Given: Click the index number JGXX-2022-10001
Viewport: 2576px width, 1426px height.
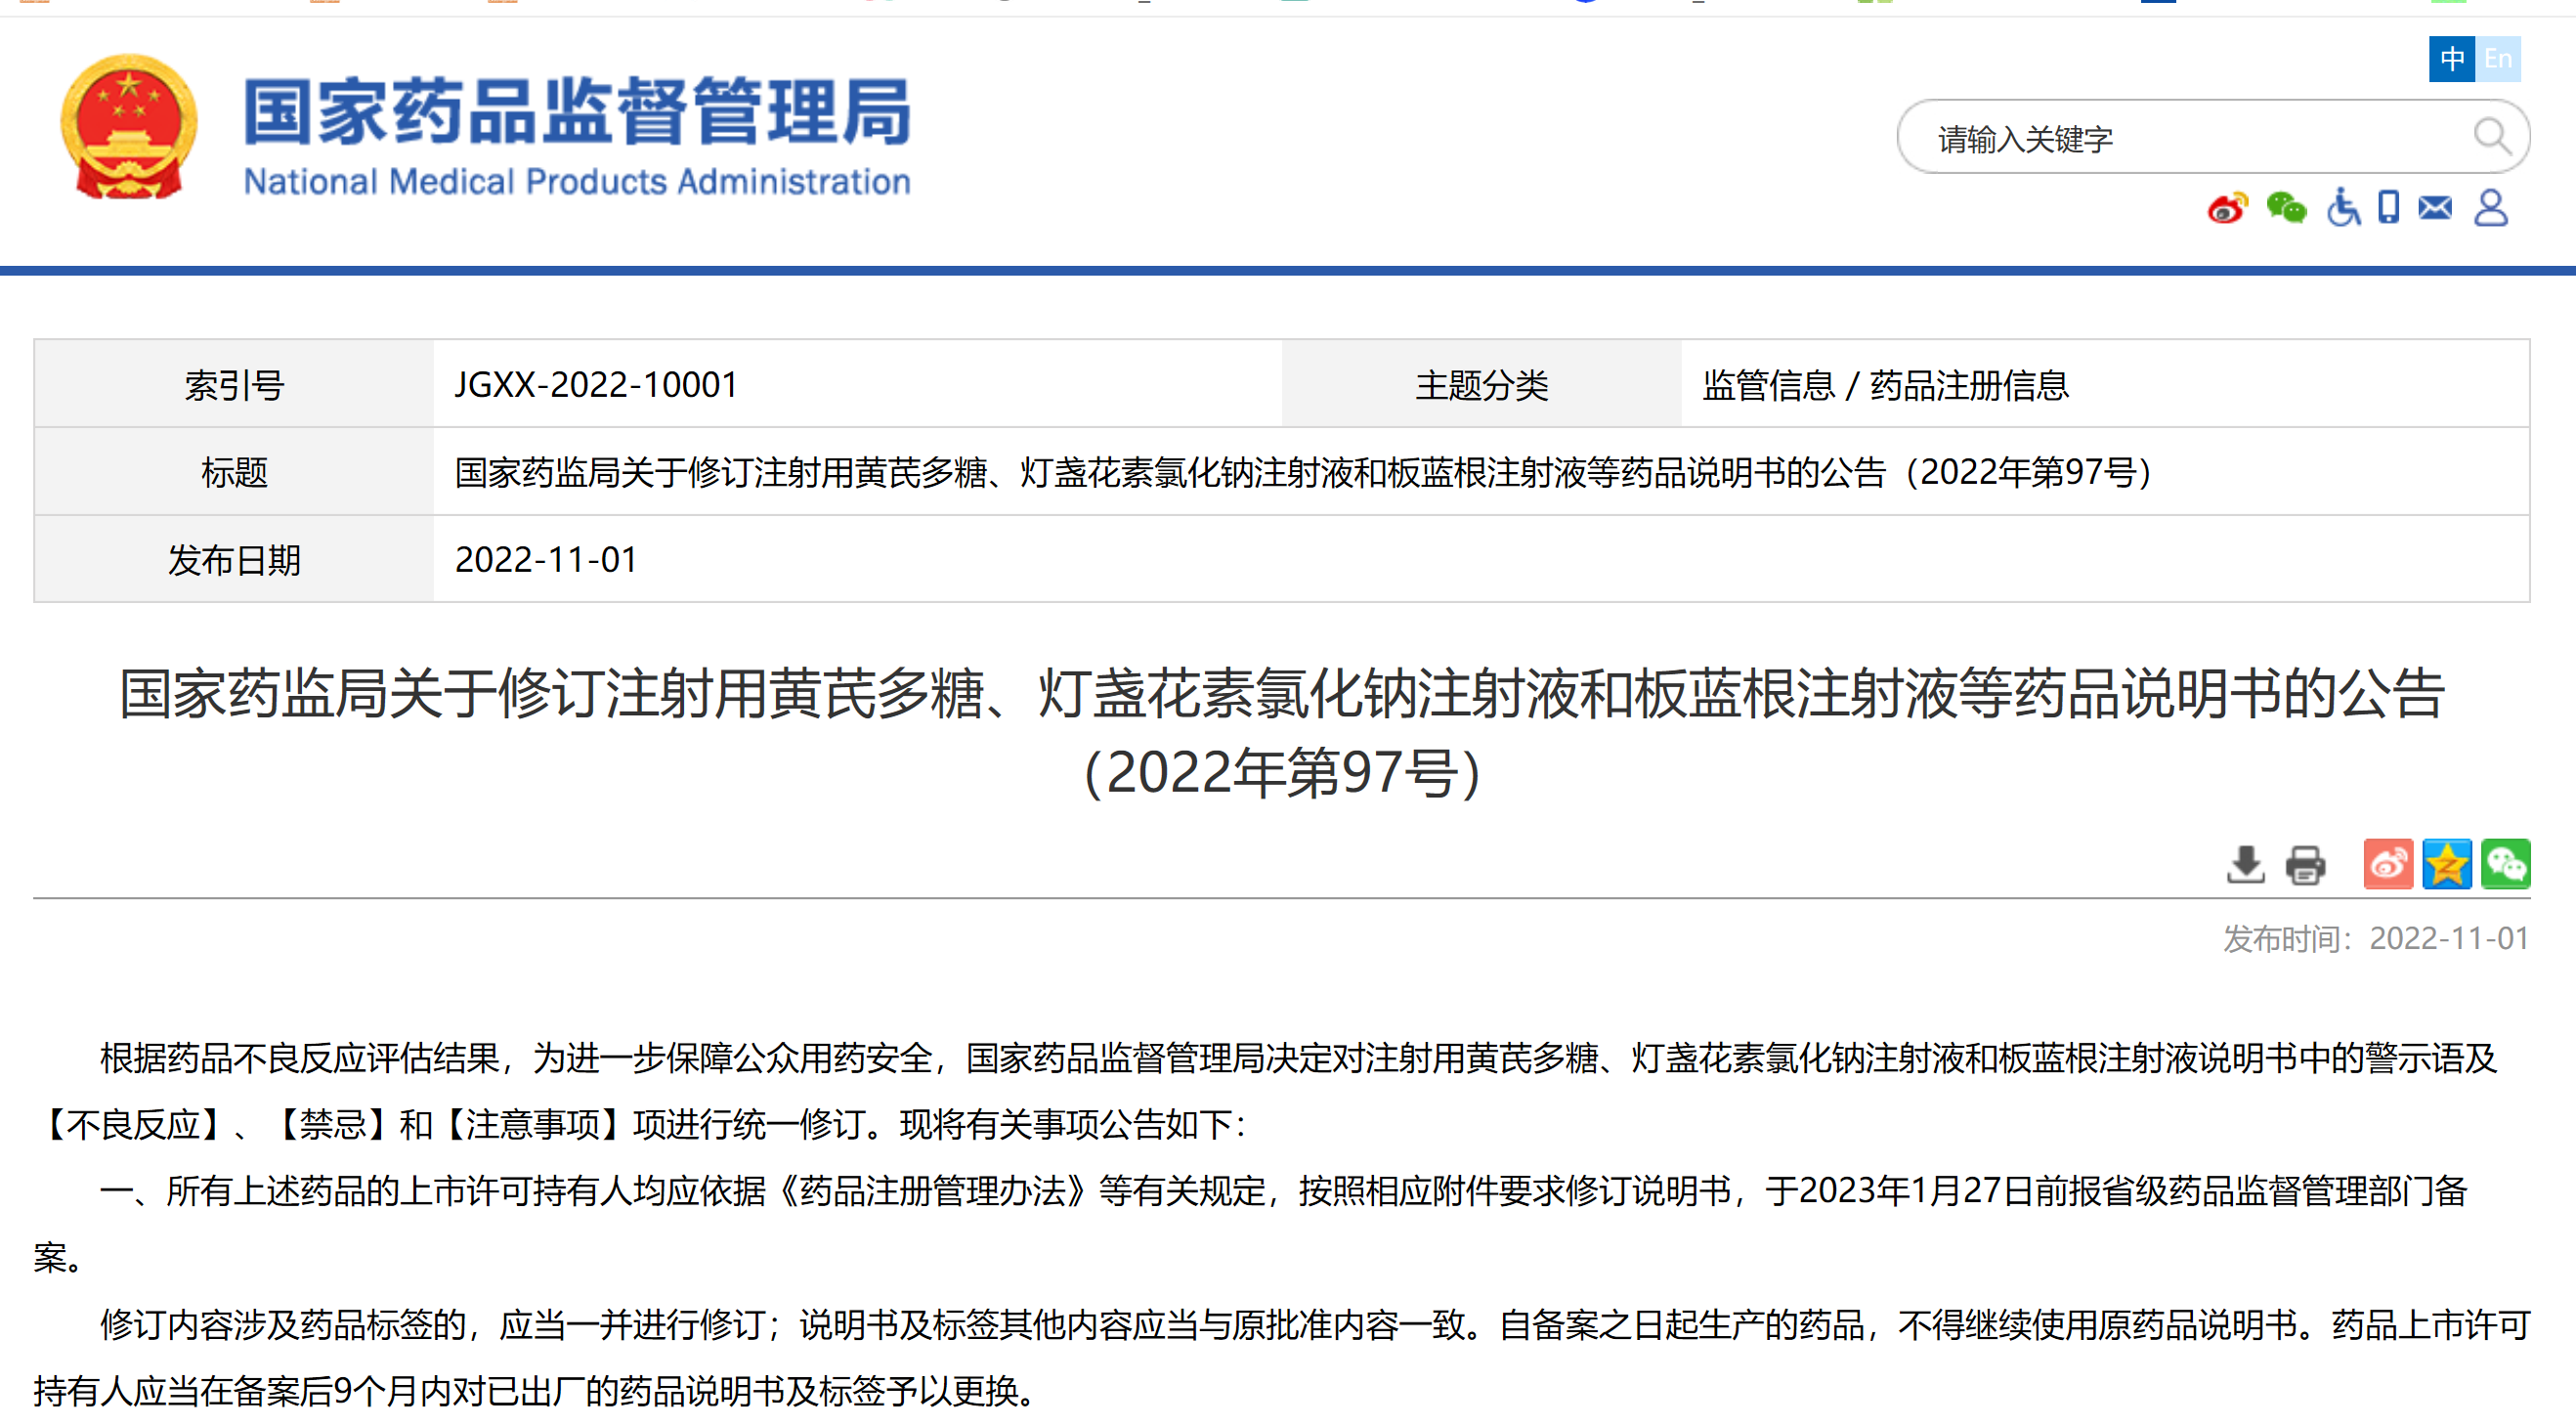Looking at the screenshot, I should [596, 385].
